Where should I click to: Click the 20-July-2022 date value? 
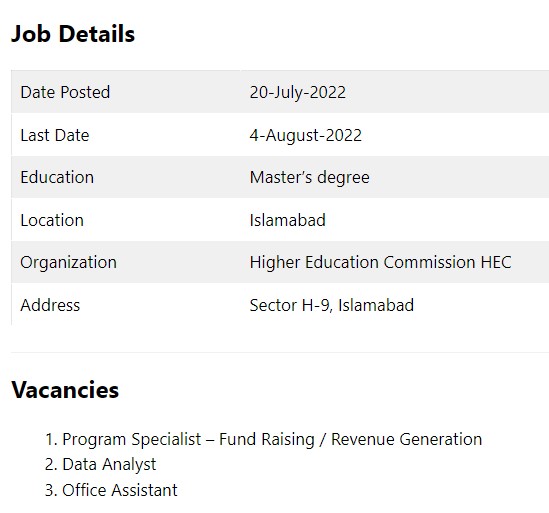click(298, 92)
